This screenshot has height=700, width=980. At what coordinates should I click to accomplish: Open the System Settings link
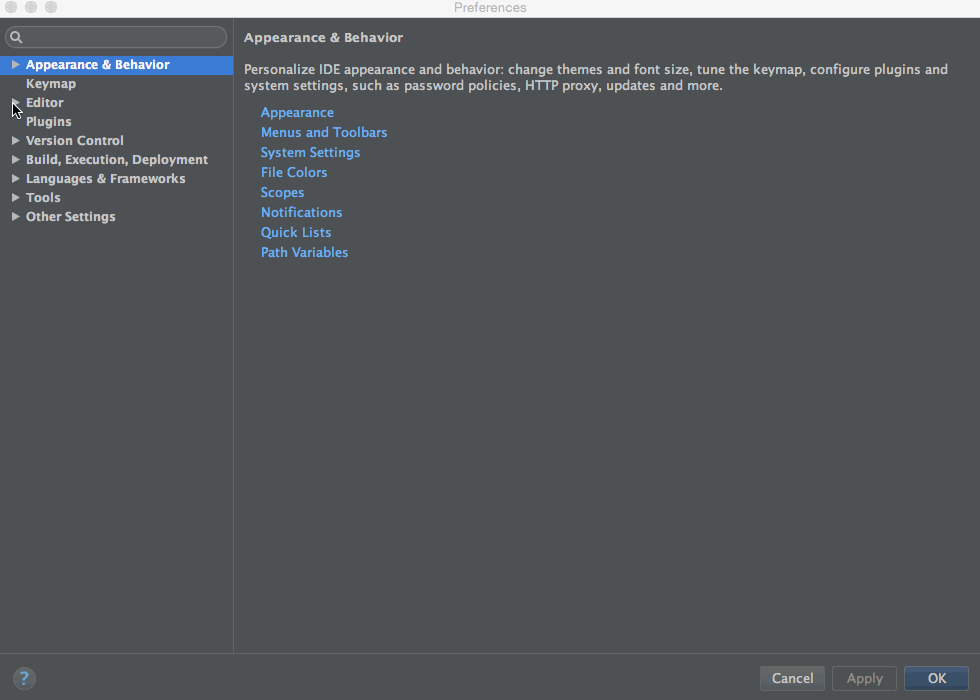(x=310, y=153)
